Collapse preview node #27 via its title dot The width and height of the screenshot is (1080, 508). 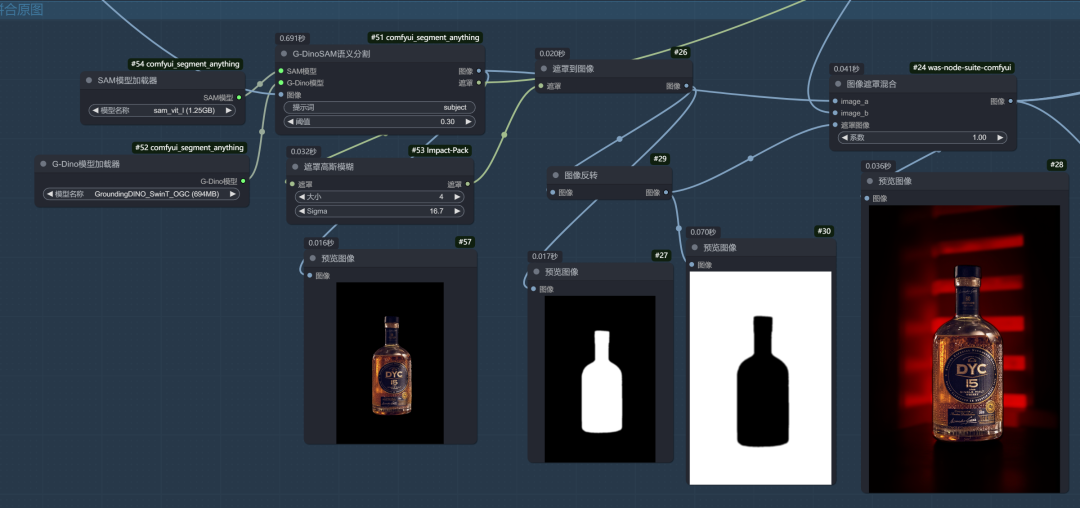[x=536, y=272]
